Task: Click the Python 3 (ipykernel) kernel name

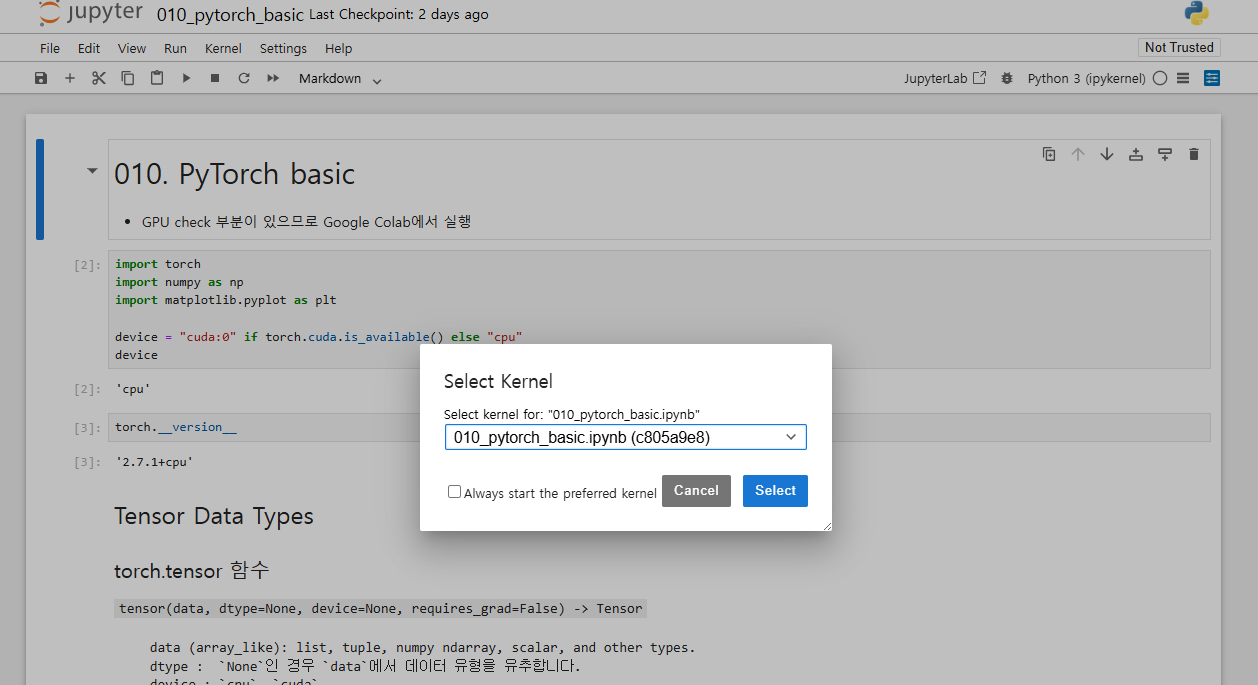Action: click(1087, 78)
